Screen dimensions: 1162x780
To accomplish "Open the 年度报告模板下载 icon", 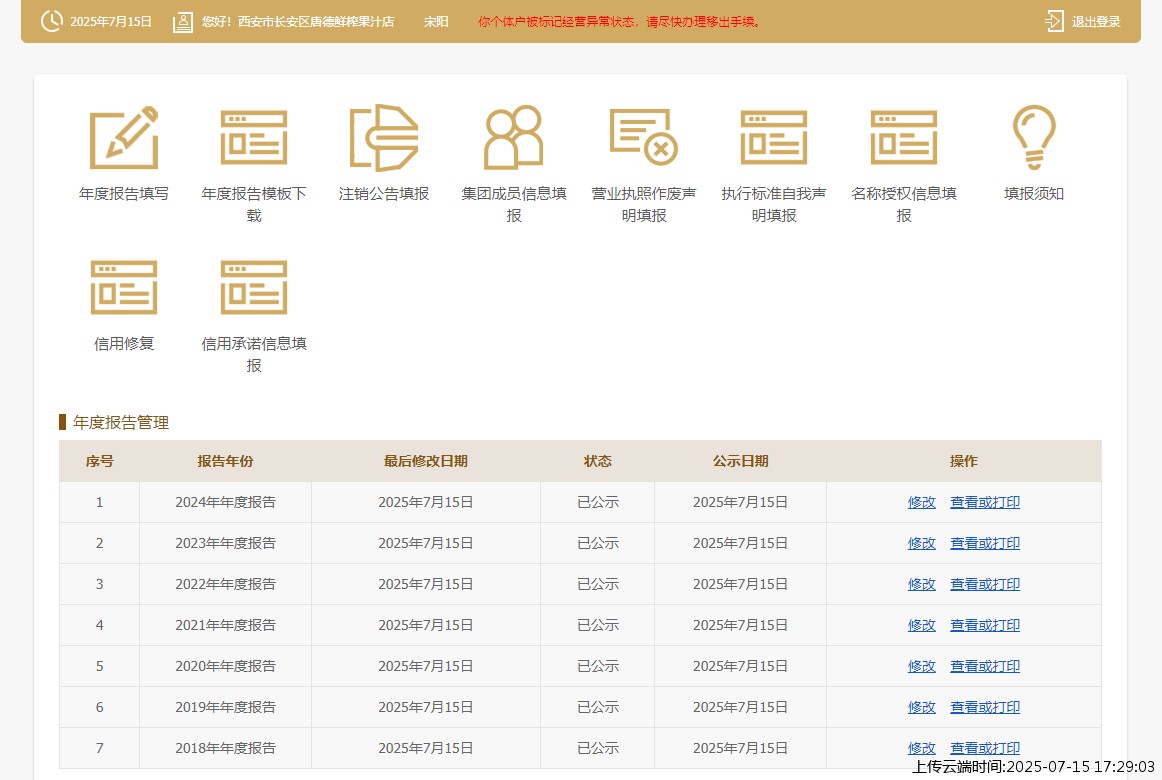I will point(253,138).
